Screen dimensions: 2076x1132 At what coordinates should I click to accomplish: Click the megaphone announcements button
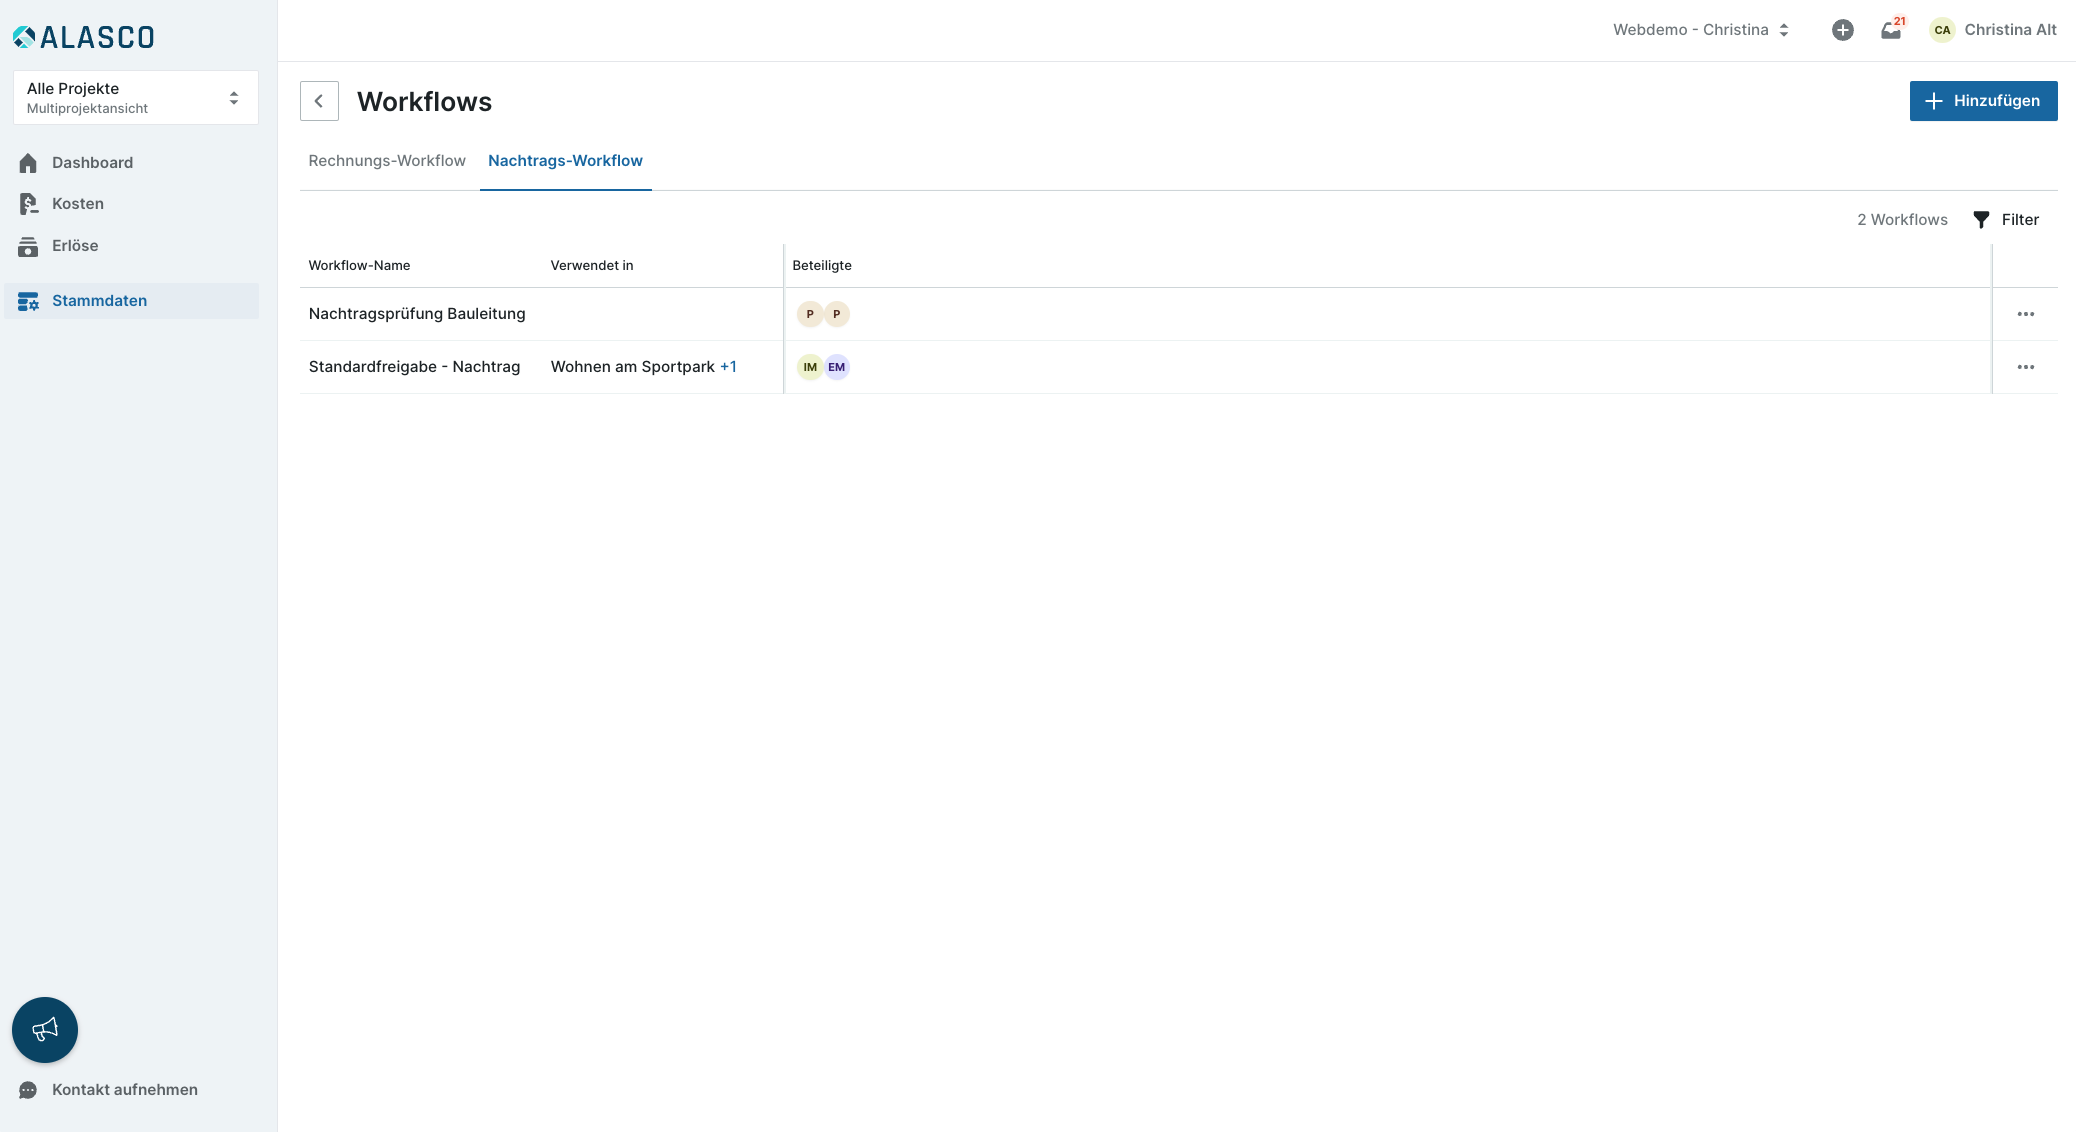coord(45,1029)
